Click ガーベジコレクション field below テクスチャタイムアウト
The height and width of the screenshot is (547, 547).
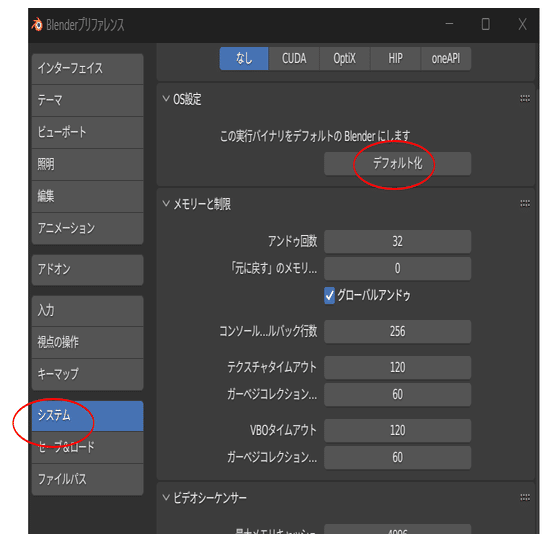(x=397, y=395)
